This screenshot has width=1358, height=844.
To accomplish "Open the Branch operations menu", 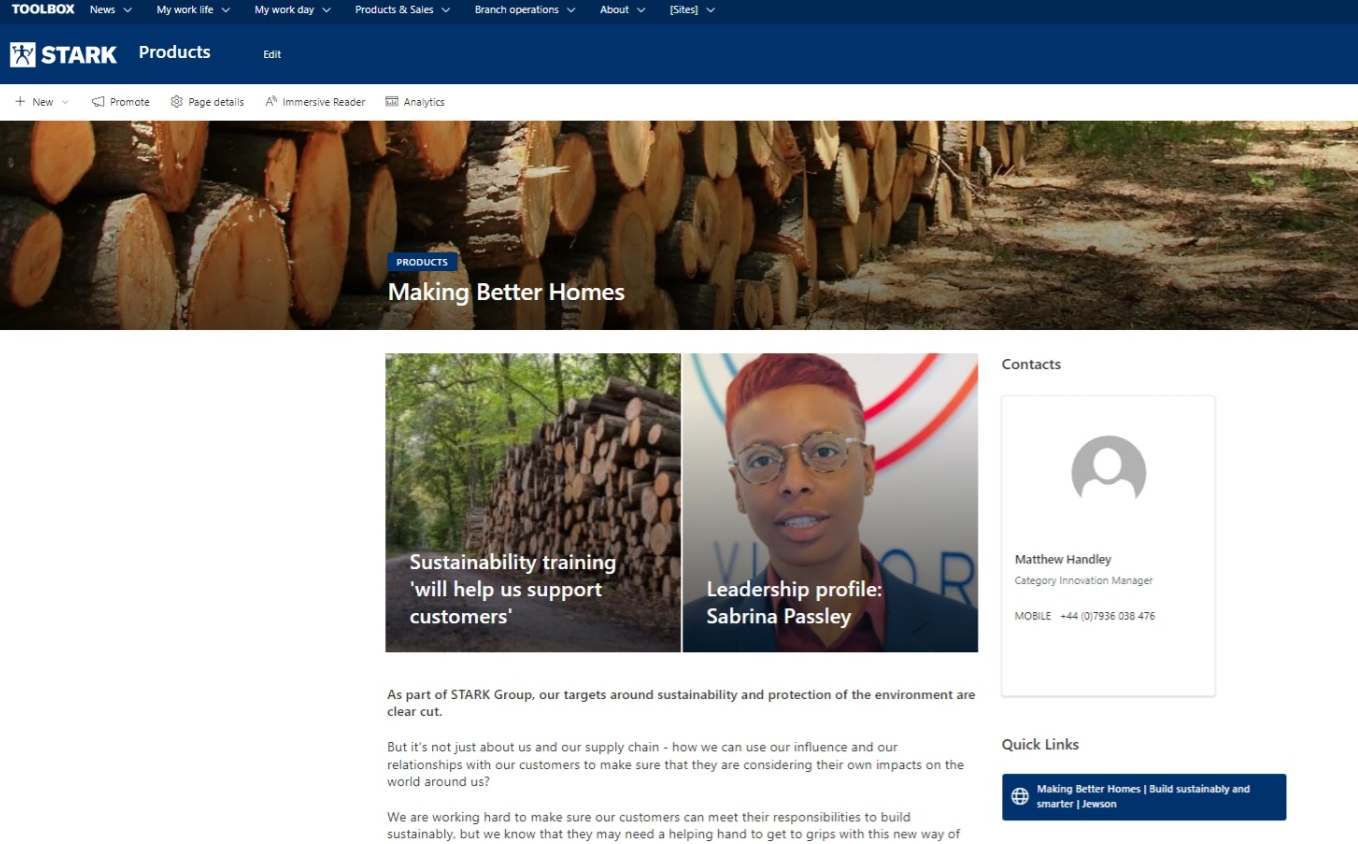I will click(516, 10).
